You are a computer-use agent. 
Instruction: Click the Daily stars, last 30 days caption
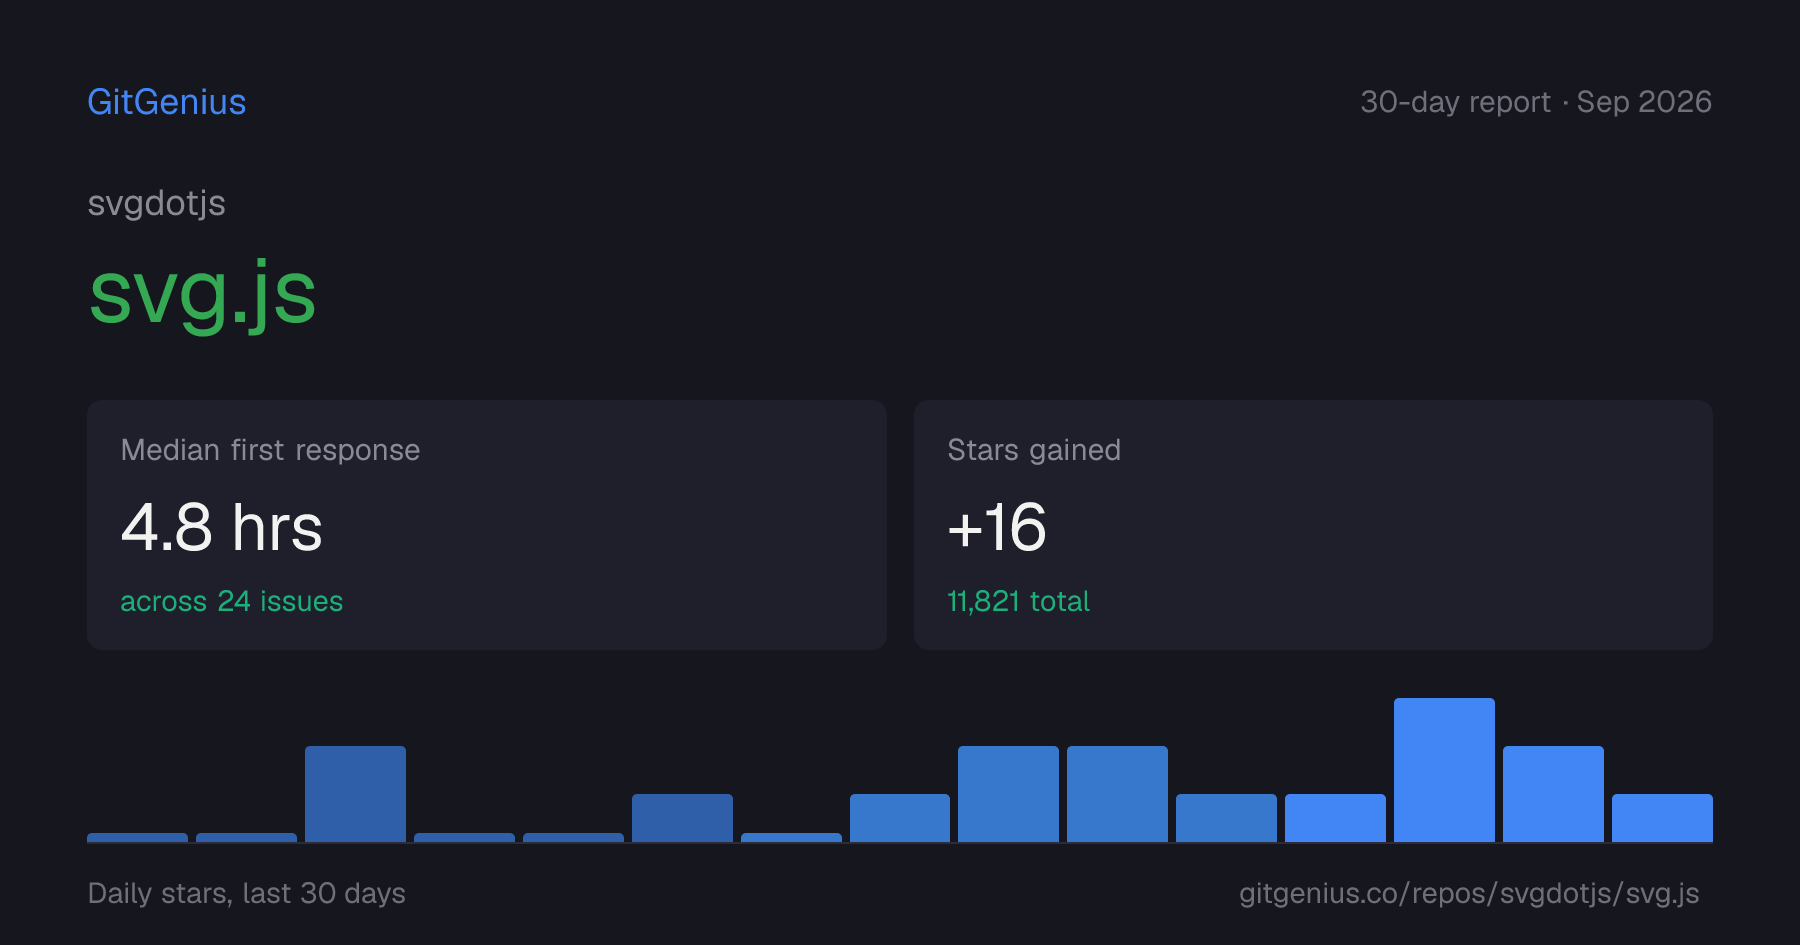pyautogui.click(x=247, y=893)
